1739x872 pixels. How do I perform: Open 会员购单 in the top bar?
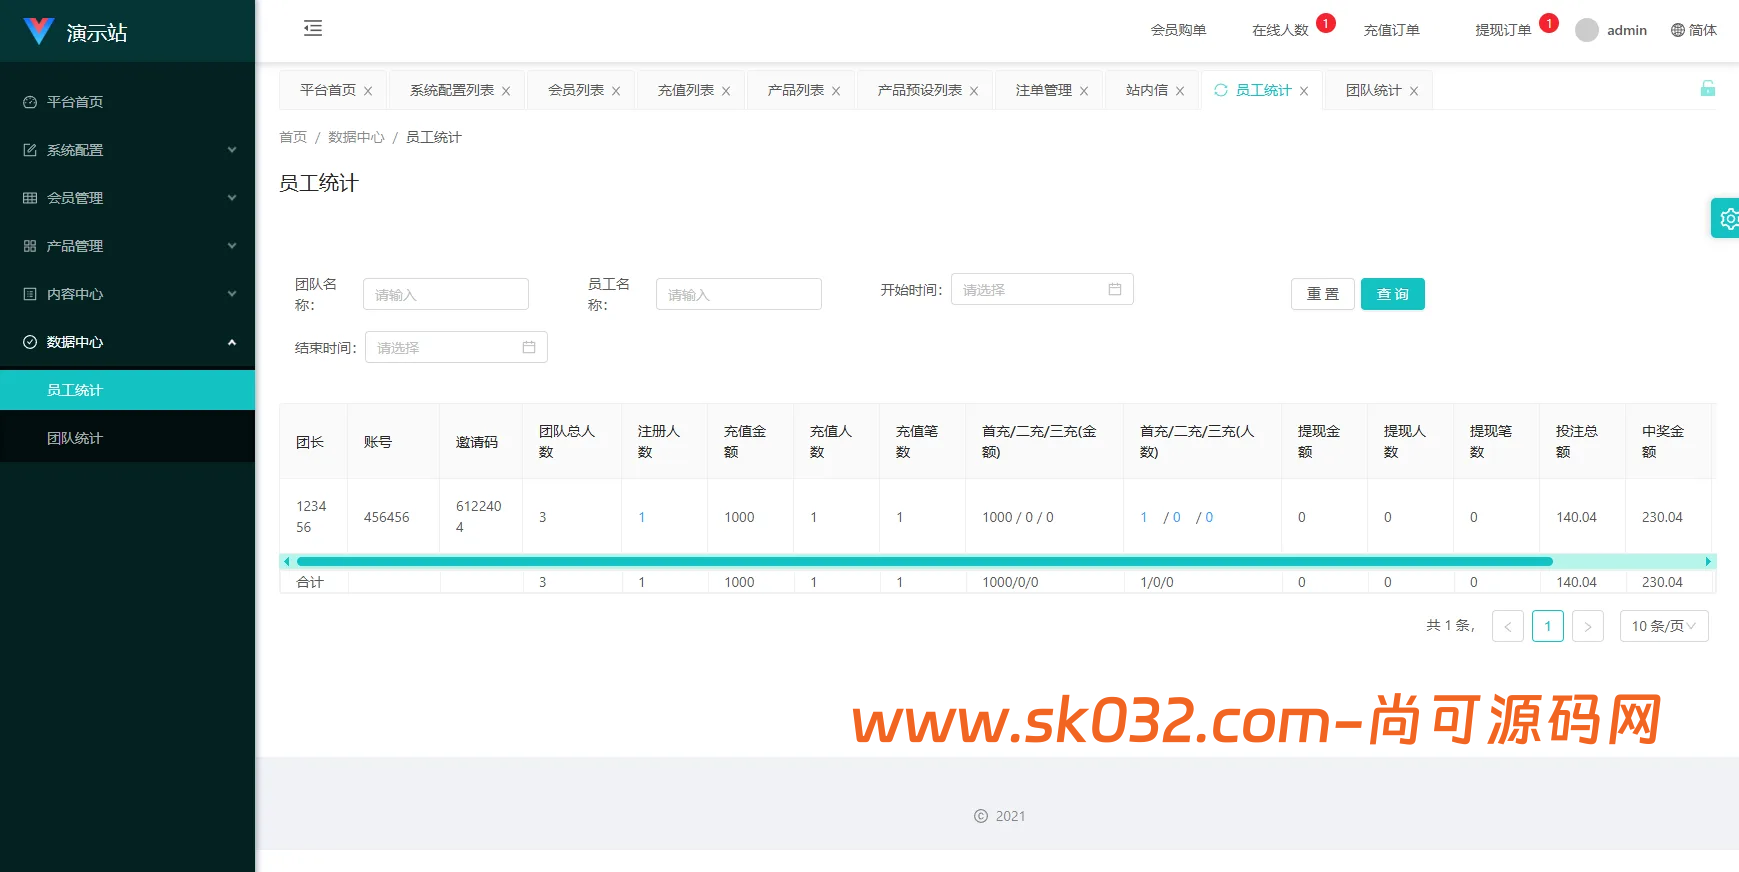[1178, 30]
